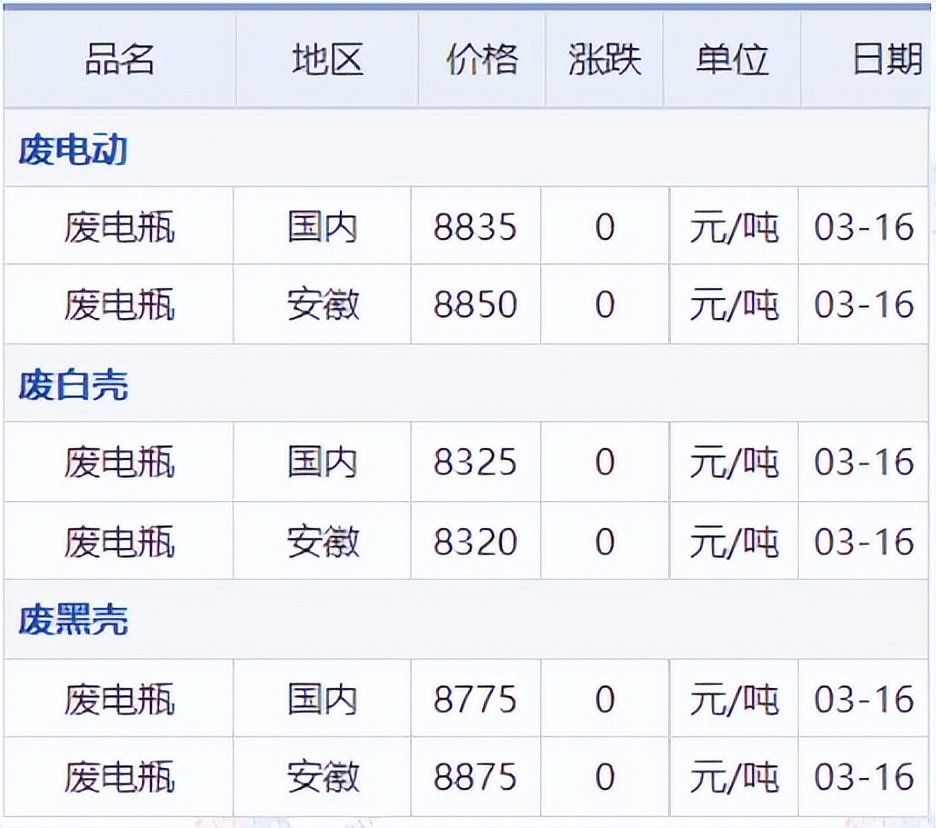Click the 涨跌 value 0 in the 8835 row

[605, 227]
